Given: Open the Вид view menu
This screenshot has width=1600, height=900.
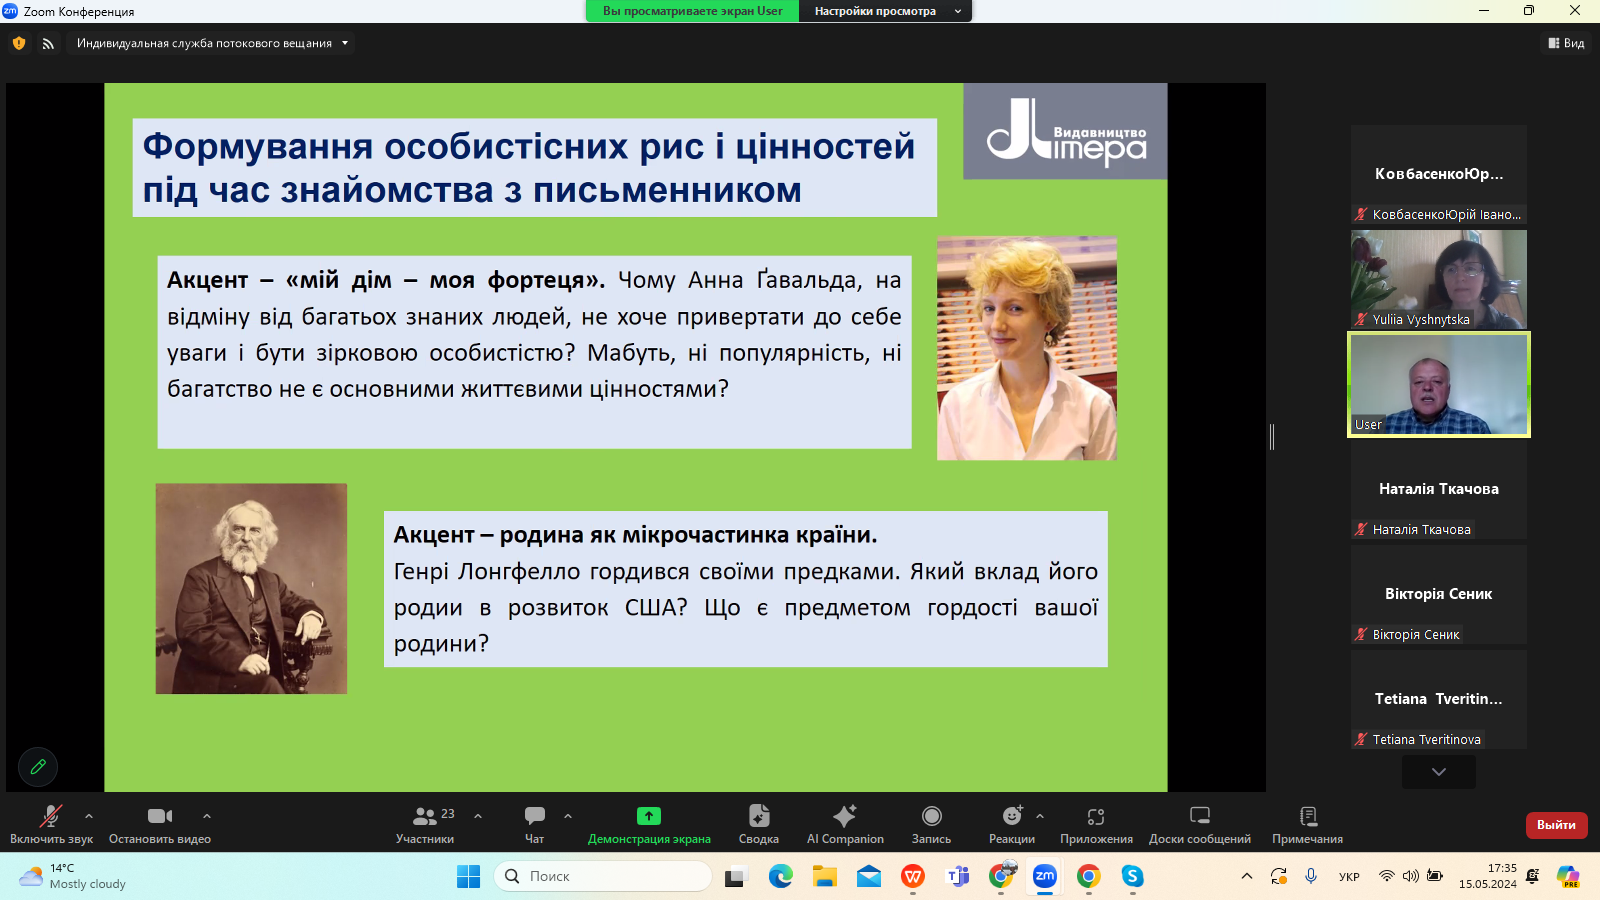Looking at the screenshot, I should coord(1566,43).
